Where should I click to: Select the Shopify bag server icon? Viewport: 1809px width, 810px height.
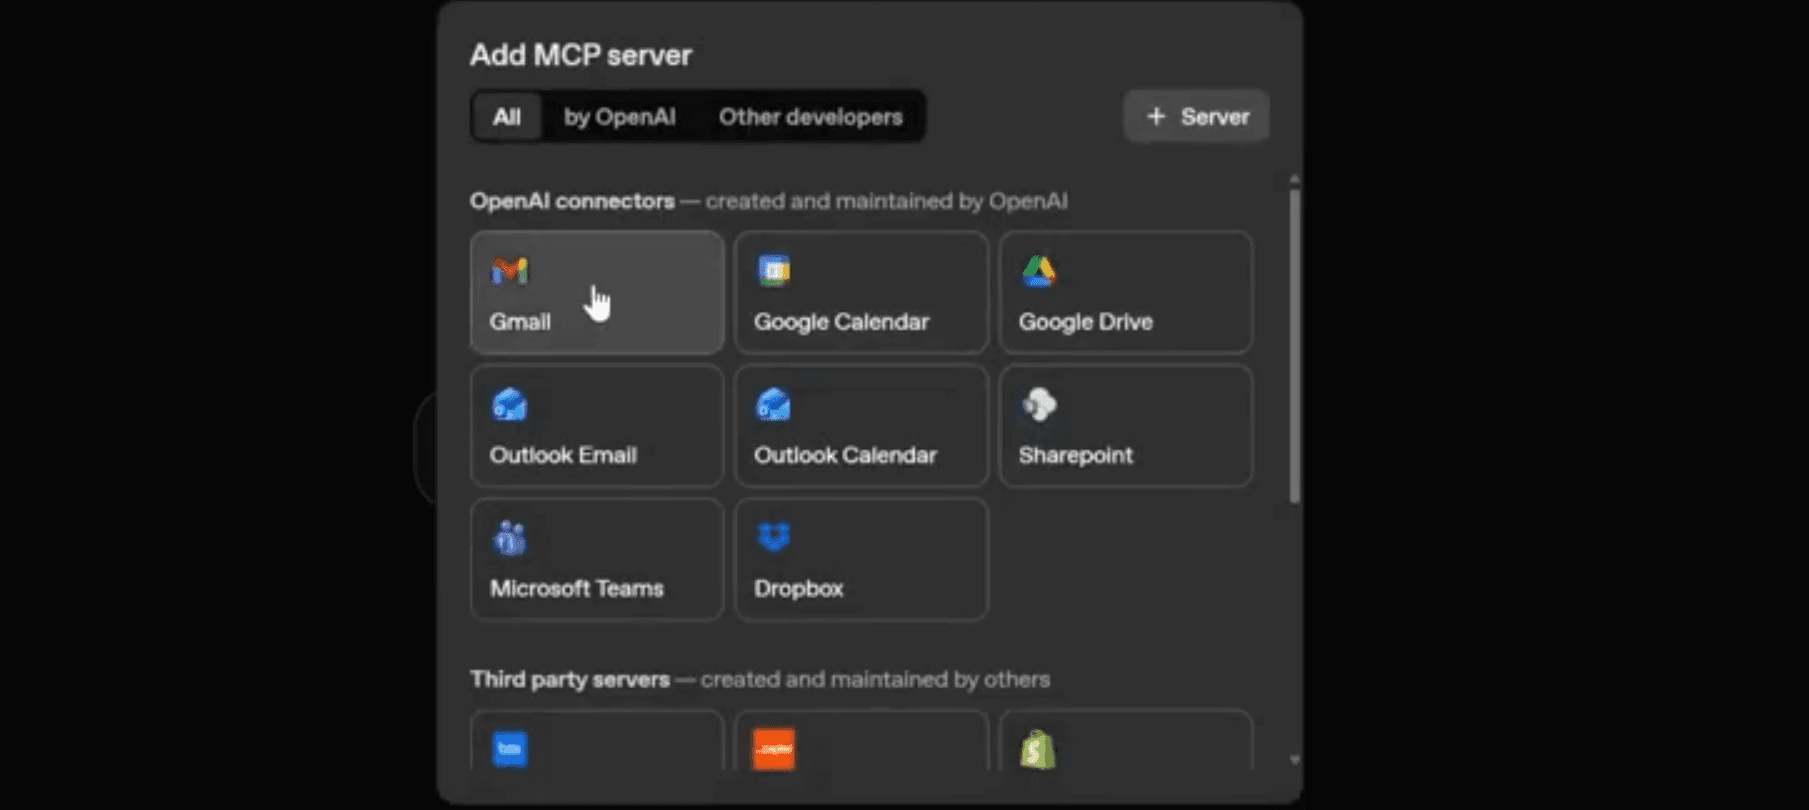tap(1038, 749)
